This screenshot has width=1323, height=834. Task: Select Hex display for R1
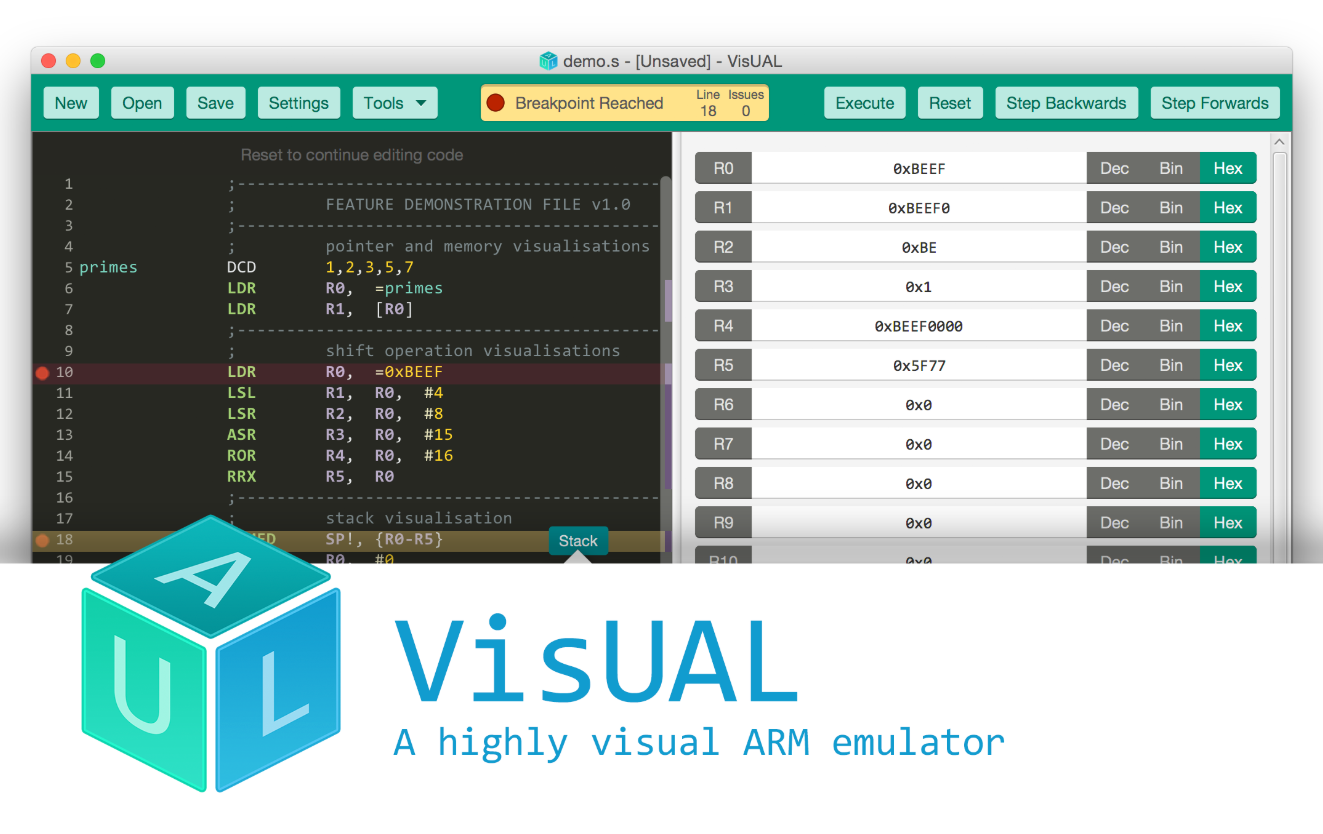tap(1228, 208)
